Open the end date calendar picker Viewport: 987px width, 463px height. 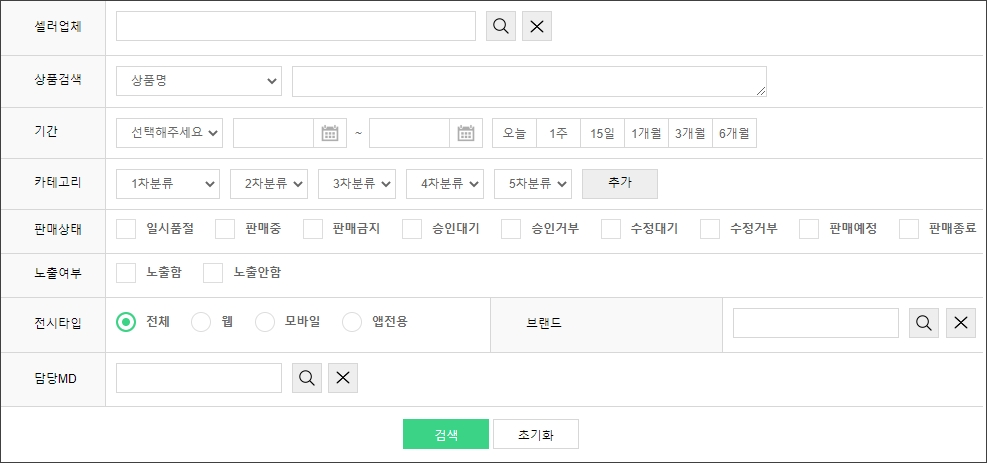coord(465,133)
